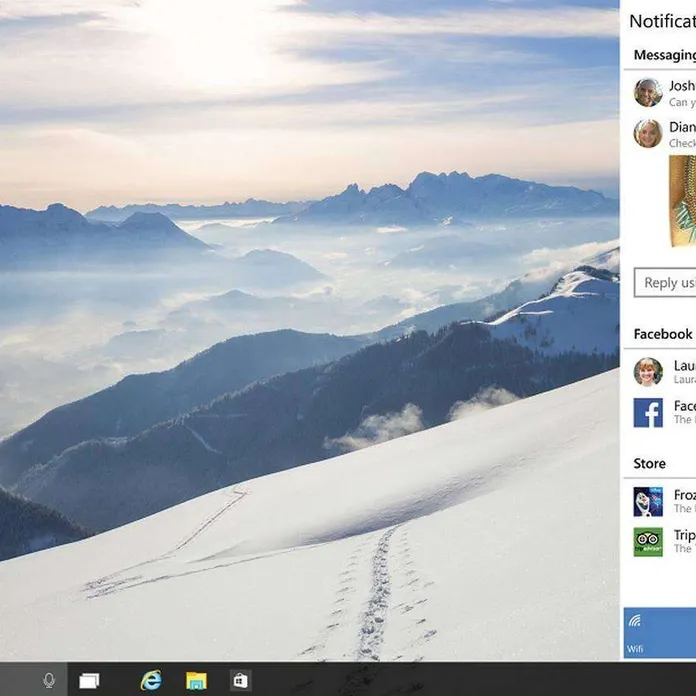Toggle the Wifi quick action tile
Screen dimensions: 696x696
tap(659, 634)
